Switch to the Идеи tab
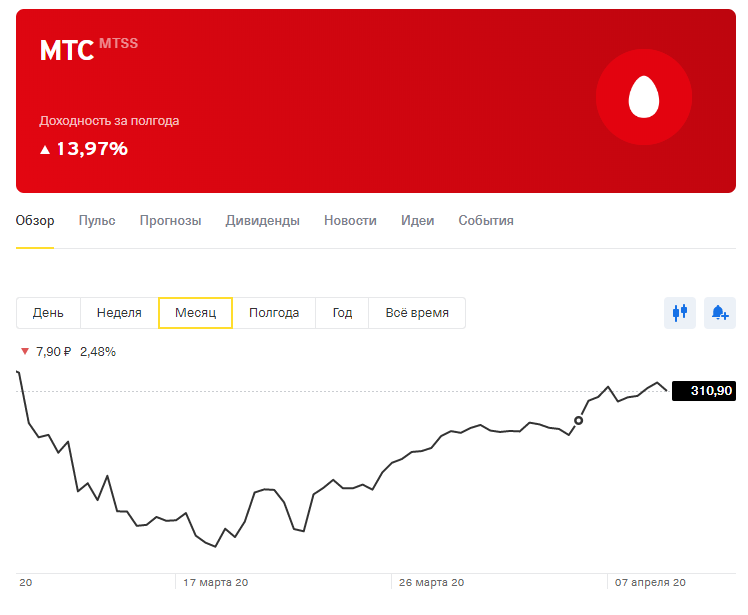Screen dimensions: 748x615 [417, 220]
